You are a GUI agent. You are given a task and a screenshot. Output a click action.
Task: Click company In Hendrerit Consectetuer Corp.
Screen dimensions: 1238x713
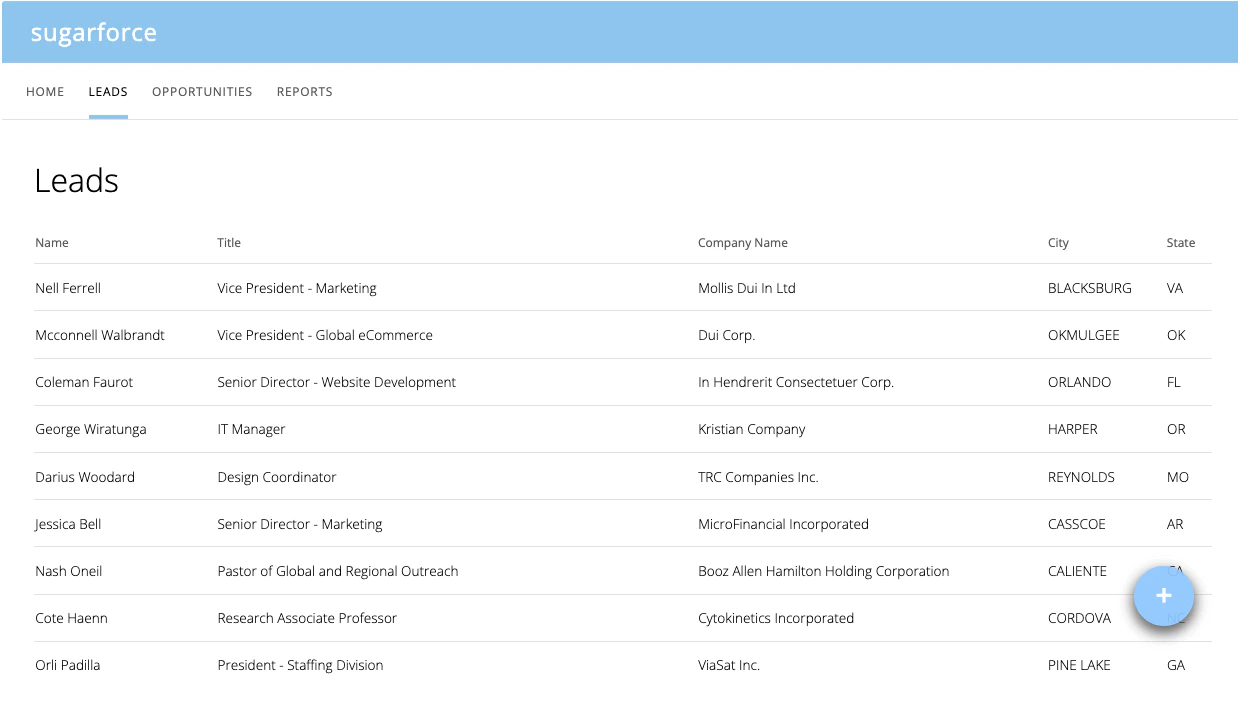click(x=796, y=382)
